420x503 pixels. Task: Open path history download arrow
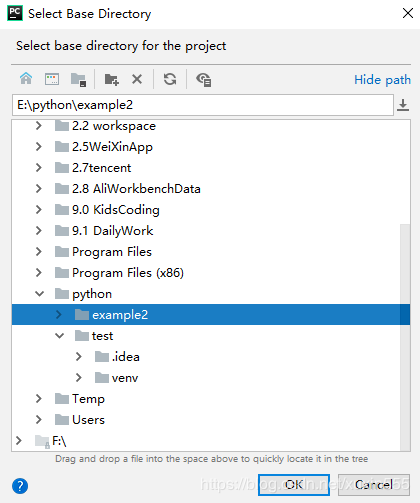[x=403, y=105]
